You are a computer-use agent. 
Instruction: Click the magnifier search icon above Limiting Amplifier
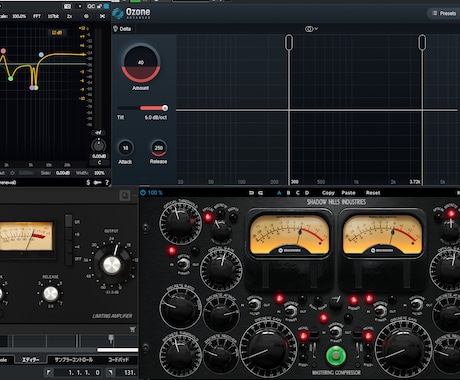point(125,196)
